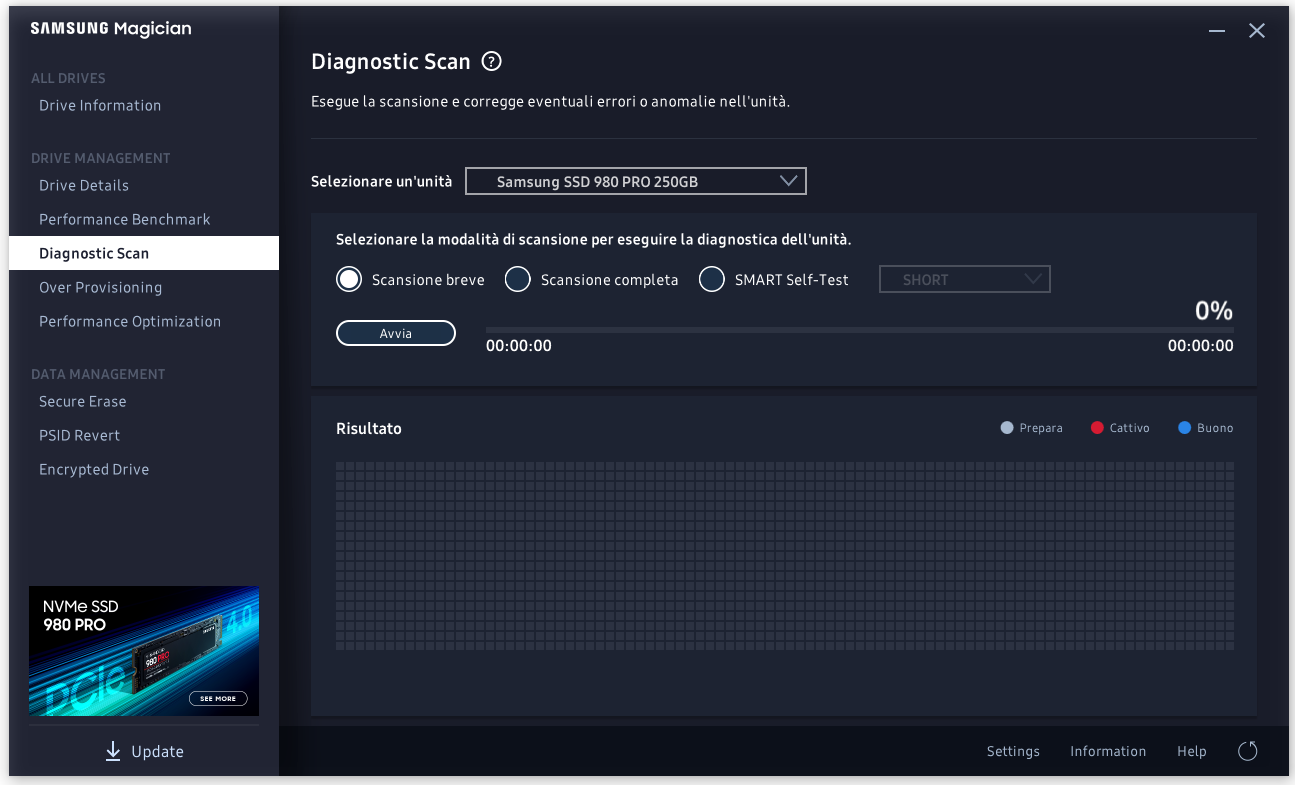Screen dimensions: 1295x785
Task: Click SEE MORE on 980 PRO banner
Action: click(x=218, y=698)
